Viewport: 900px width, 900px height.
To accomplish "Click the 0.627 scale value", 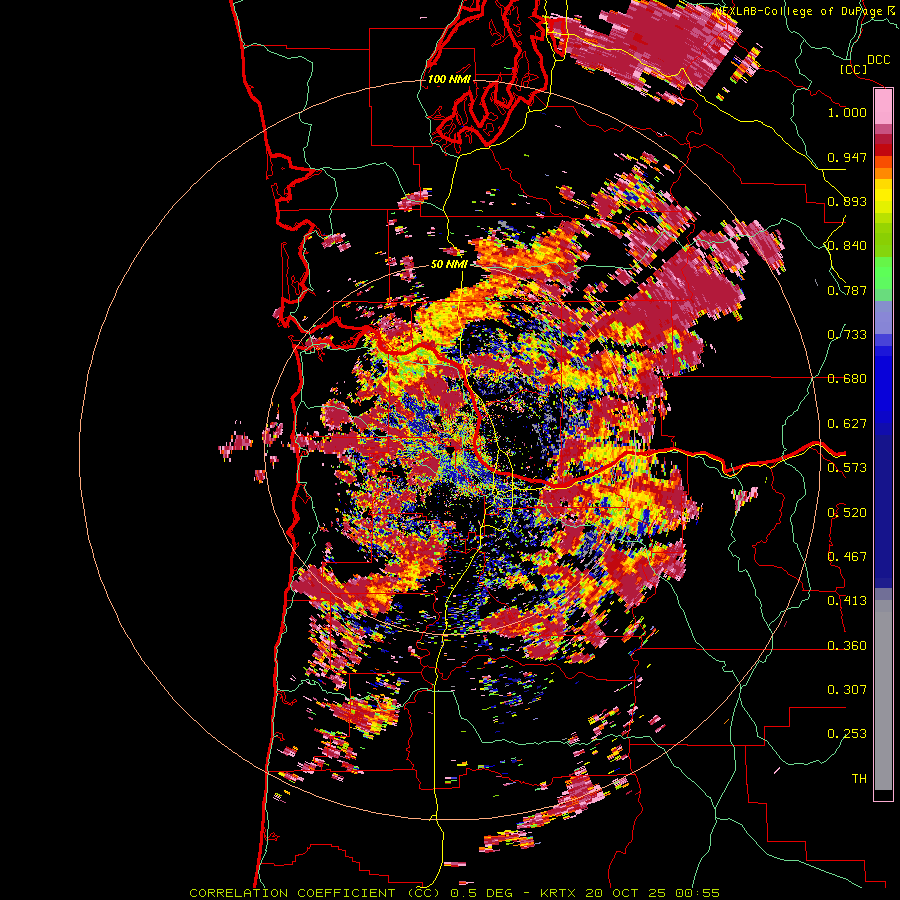I will [847, 424].
